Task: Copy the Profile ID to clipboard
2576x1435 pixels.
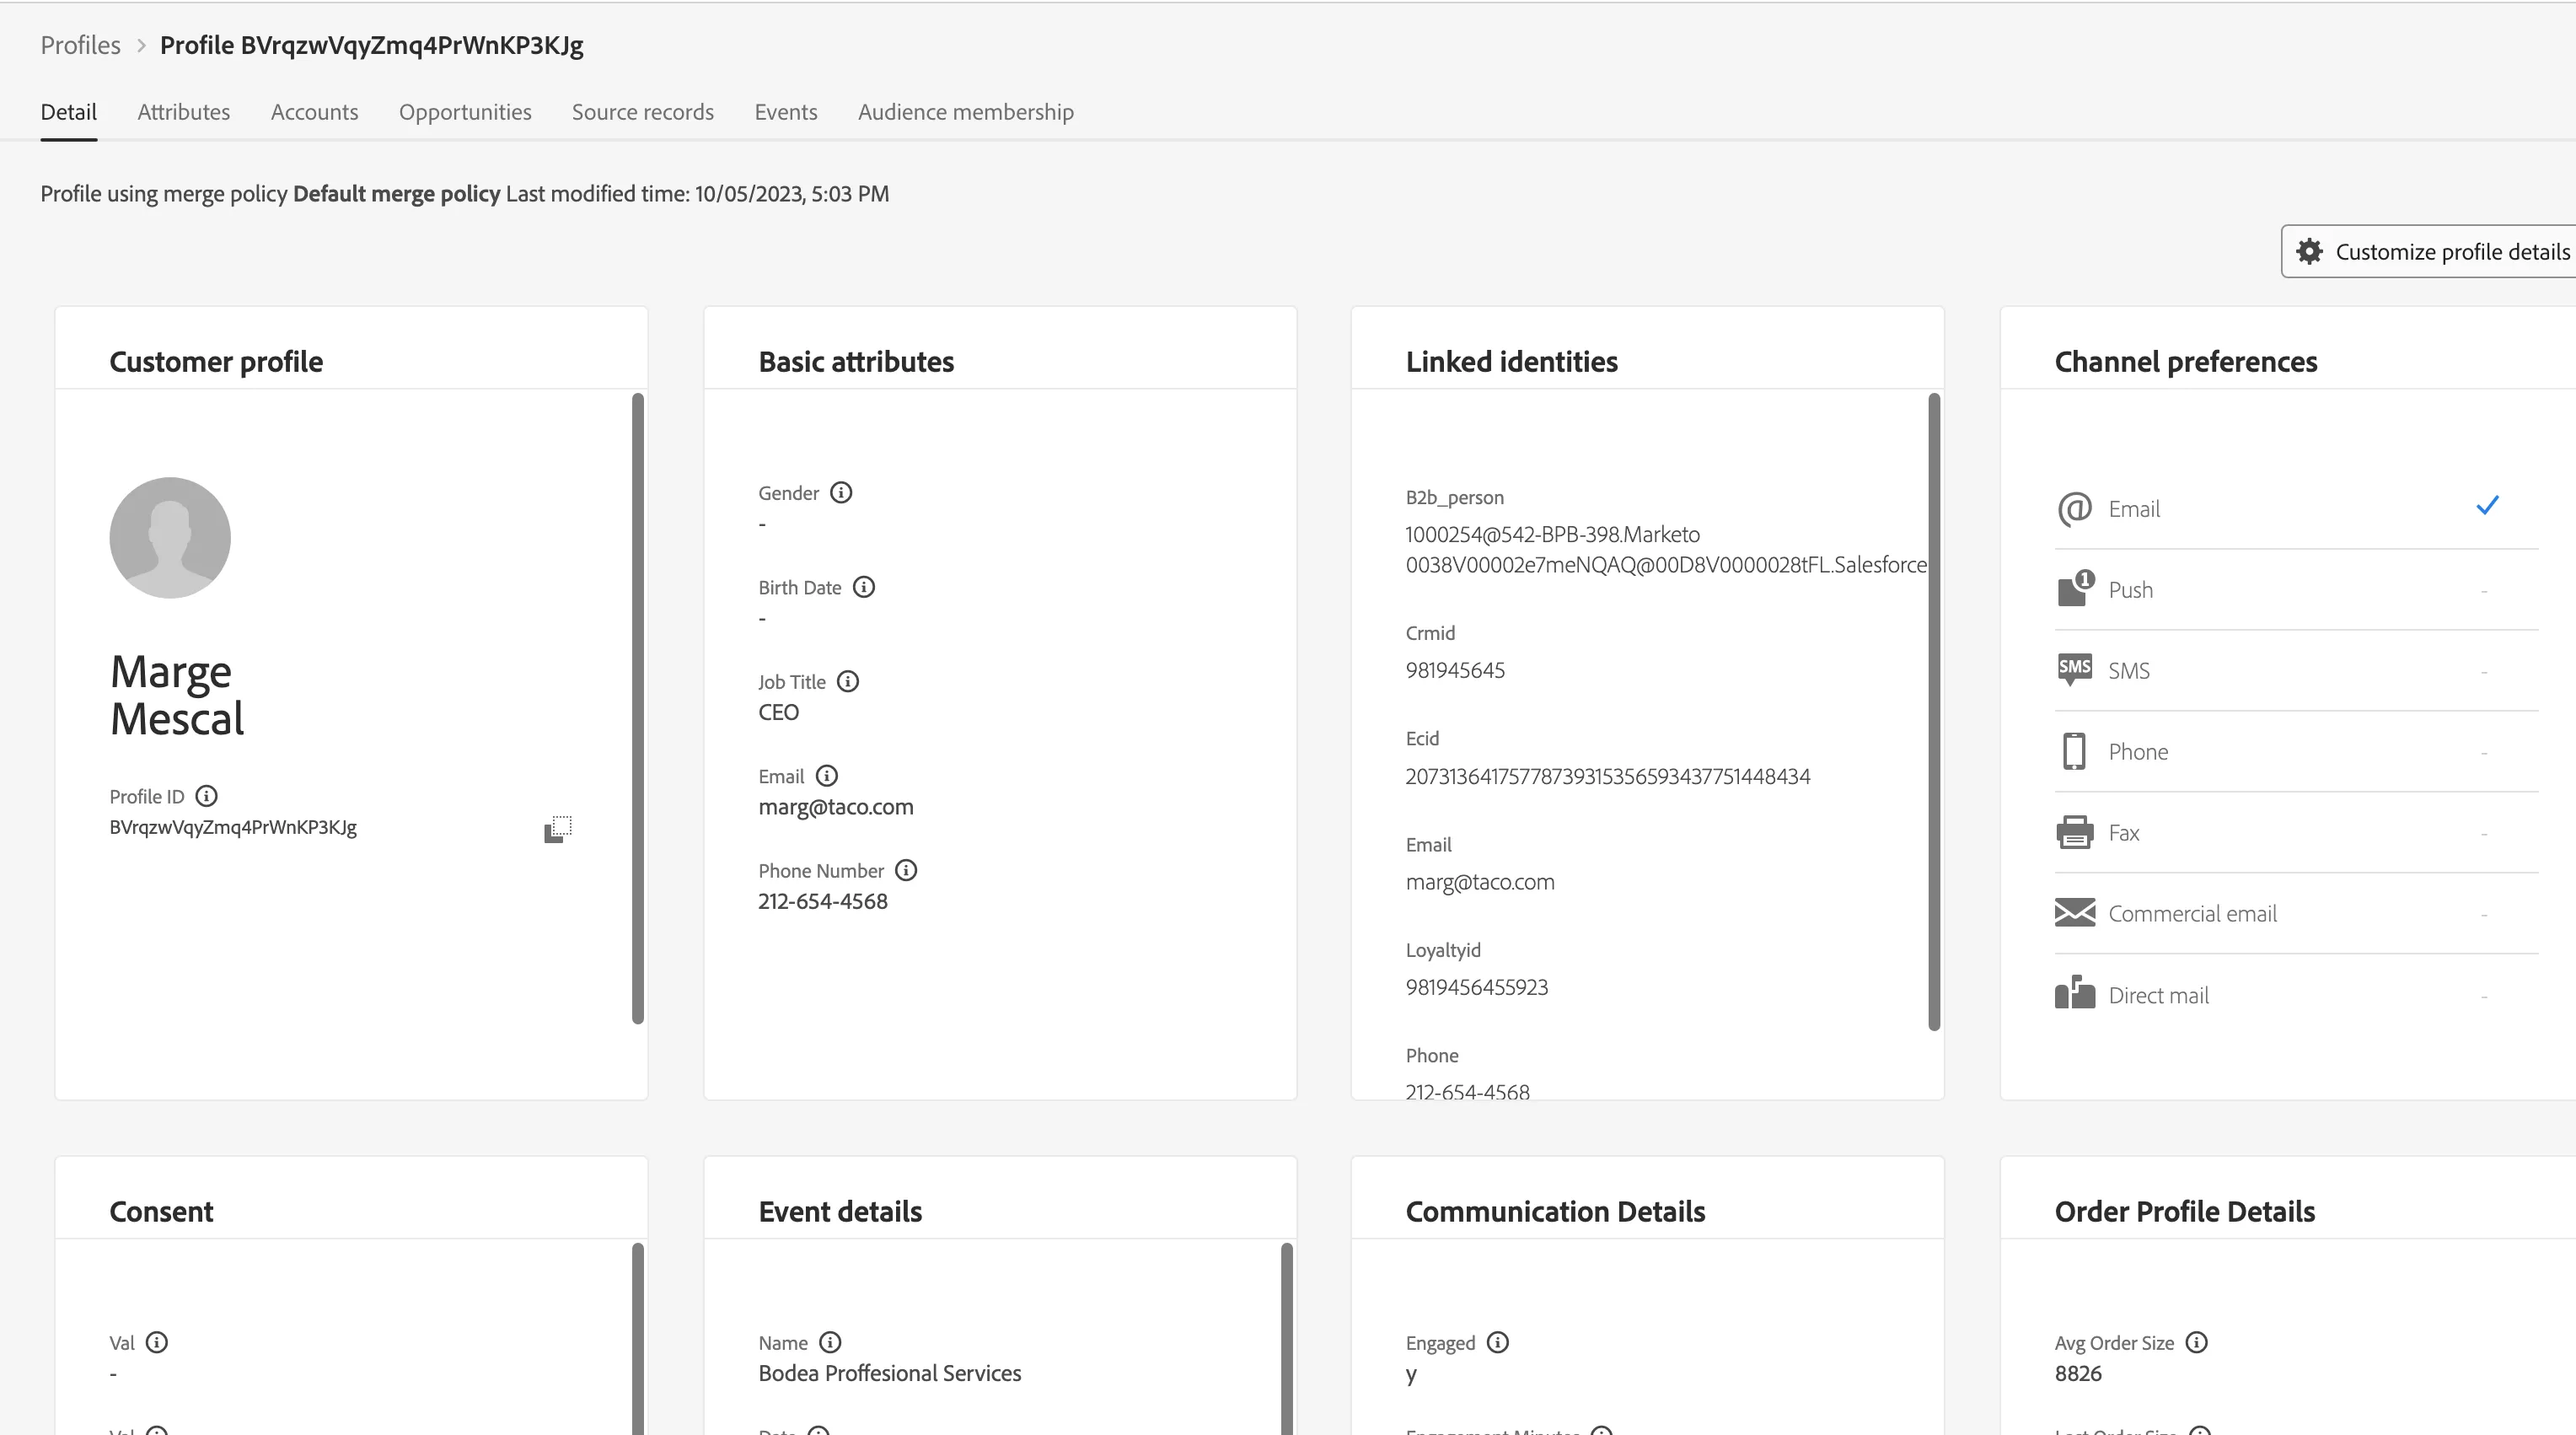Action: tap(558, 829)
